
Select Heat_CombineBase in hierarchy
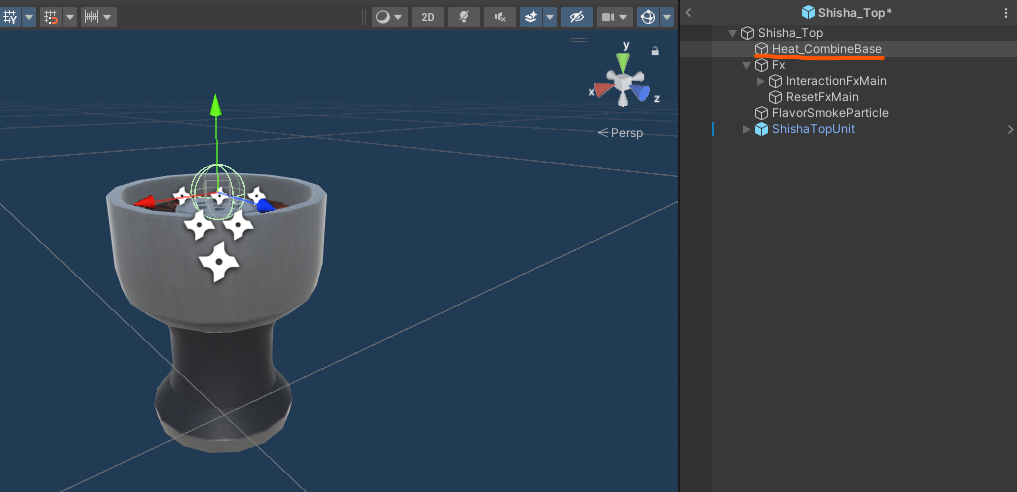coord(826,49)
